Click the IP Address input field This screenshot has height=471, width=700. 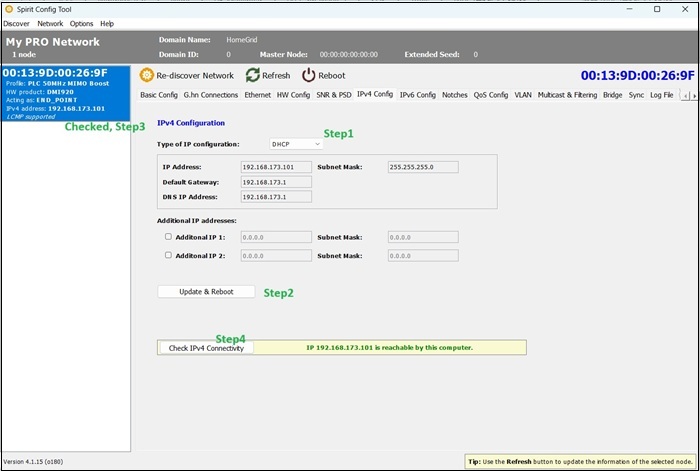point(276,167)
